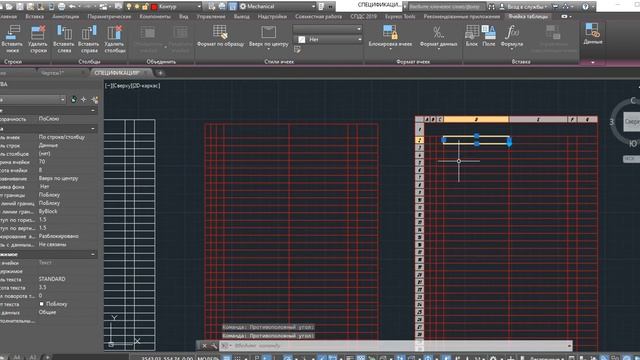
Task: Click the text height value 3.5
Action: 42,287
